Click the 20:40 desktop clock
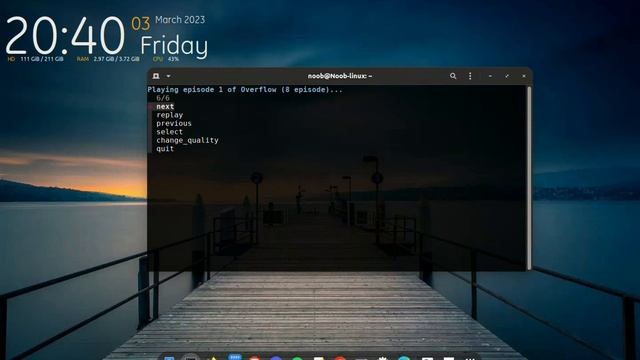The image size is (640, 360). point(65,36)
